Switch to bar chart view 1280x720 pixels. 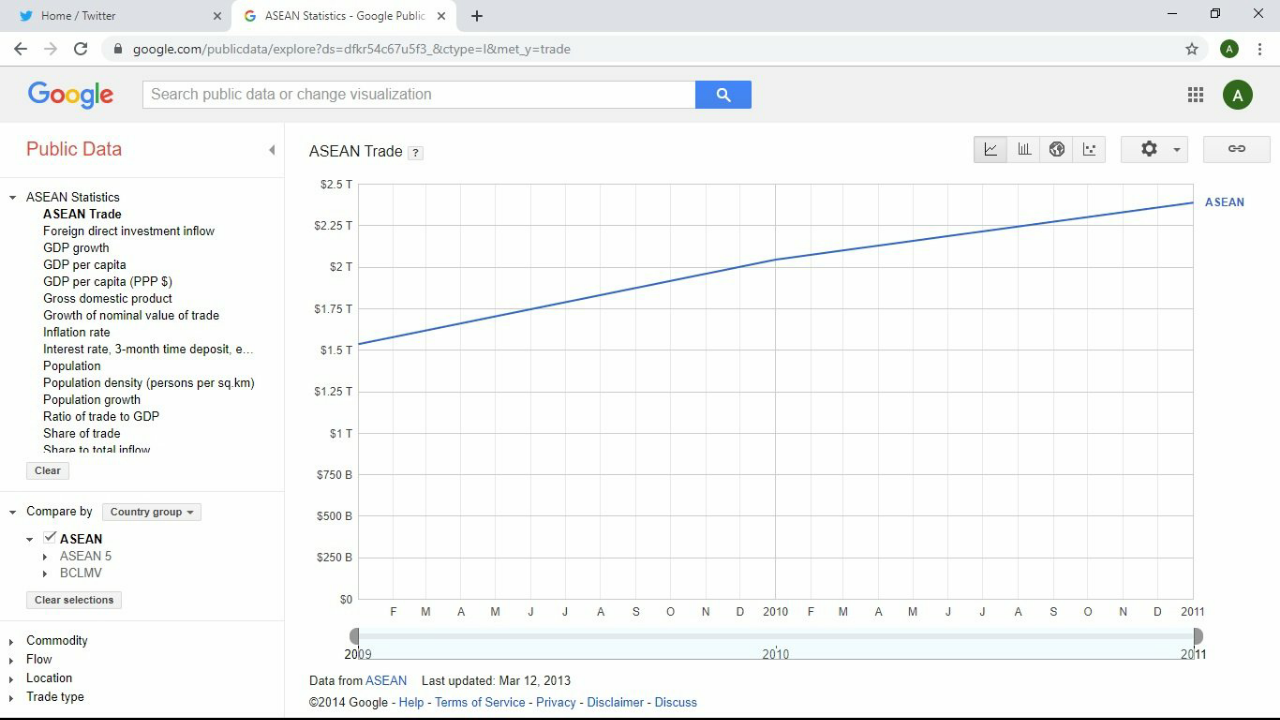[x=1024, y=149]
